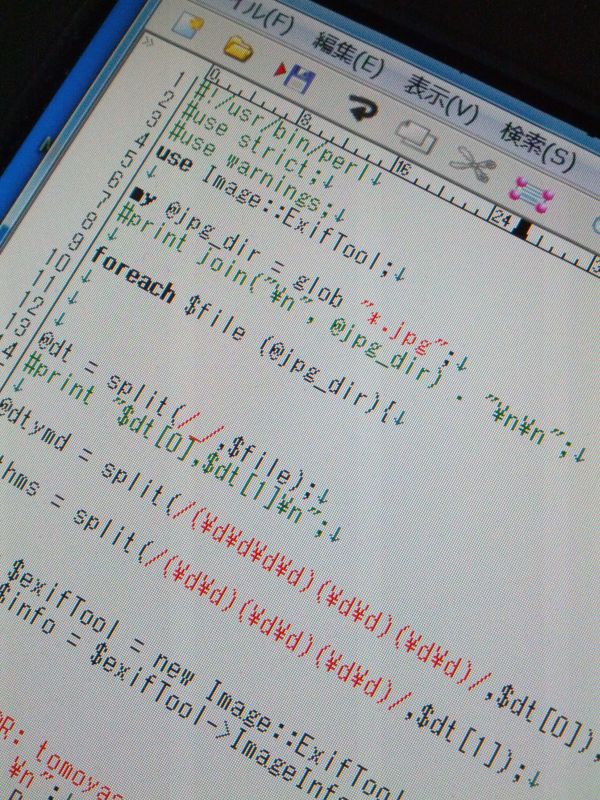This screenshot has width=600, height=800.
Task: Click '$exifTool = new Image::ExifTool' line
Action: click(x=207, y=683)
